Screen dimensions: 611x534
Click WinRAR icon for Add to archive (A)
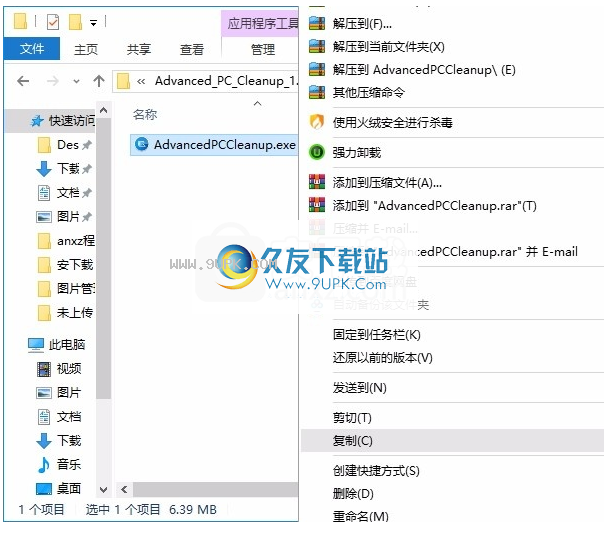(317, 182)
